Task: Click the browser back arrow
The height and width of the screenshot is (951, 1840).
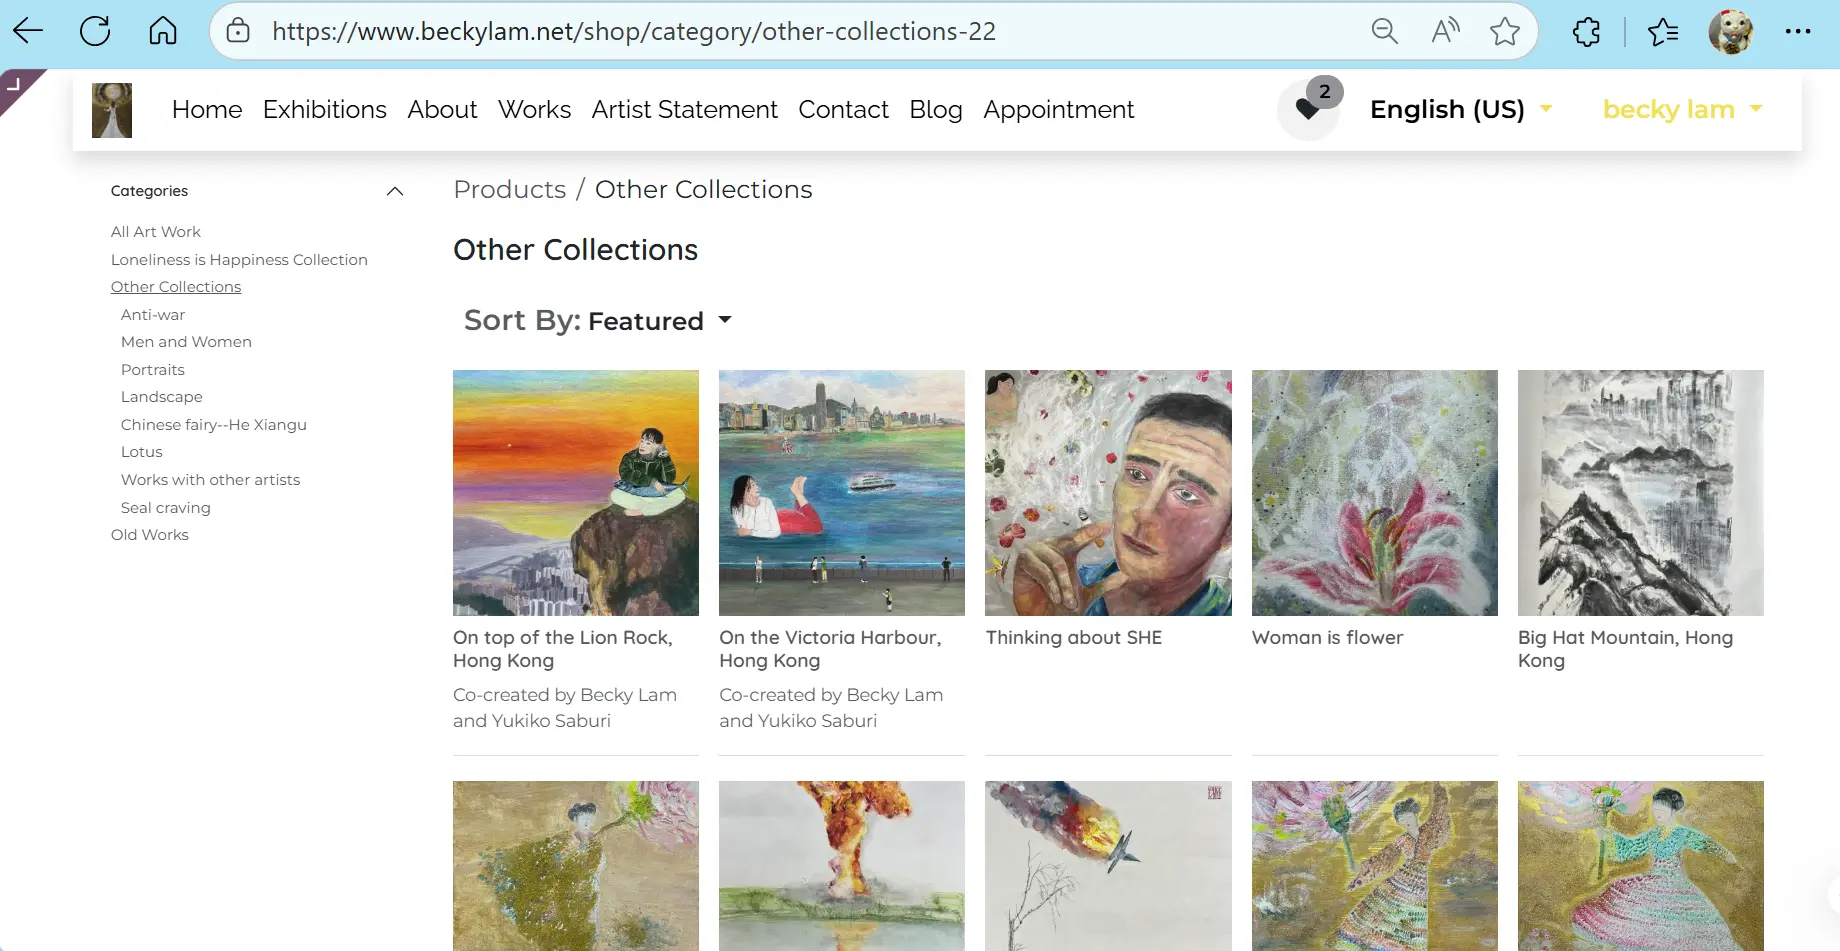Action: pos(28,31)
